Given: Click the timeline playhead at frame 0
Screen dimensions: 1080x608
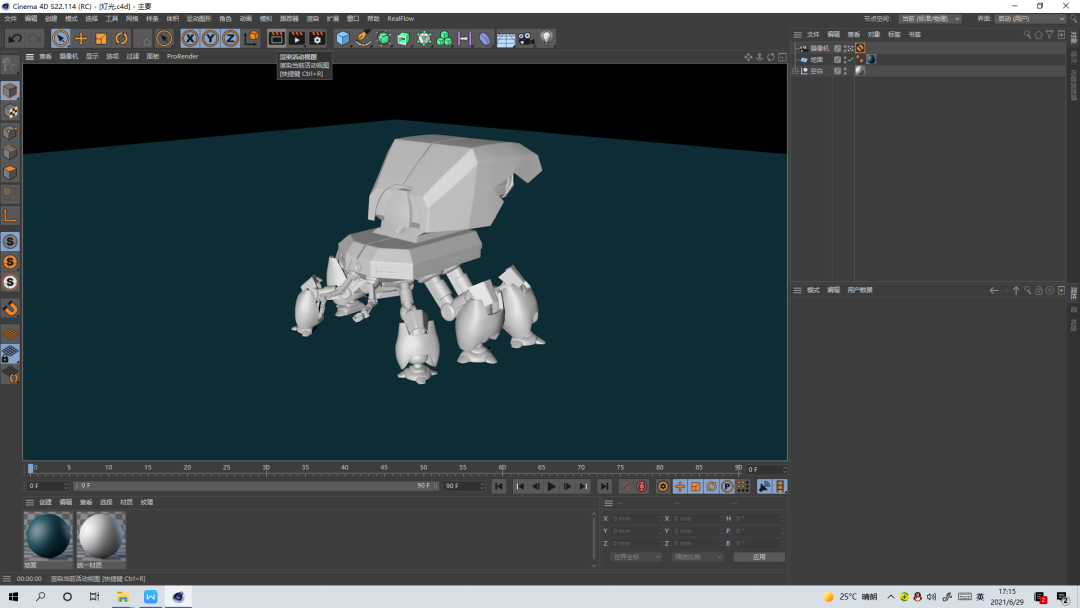Looking at the screenshot, I should [30, 468].
